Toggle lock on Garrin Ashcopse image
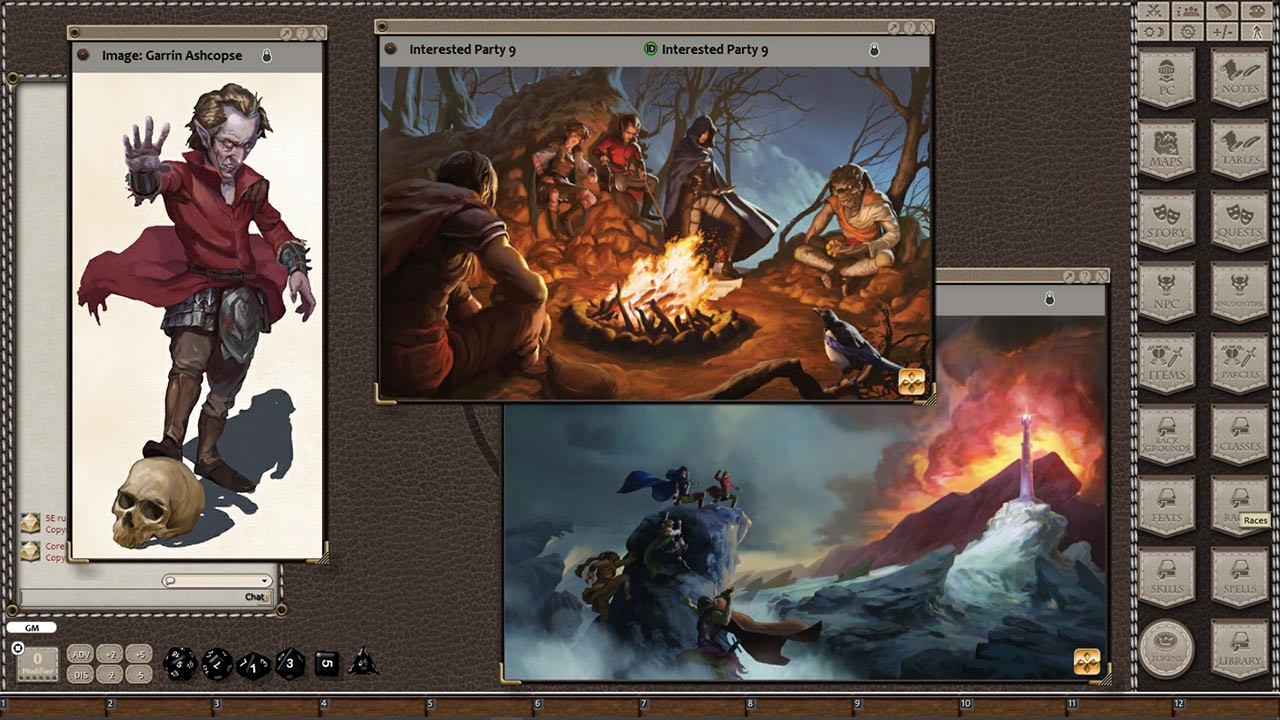 (267, 56)
